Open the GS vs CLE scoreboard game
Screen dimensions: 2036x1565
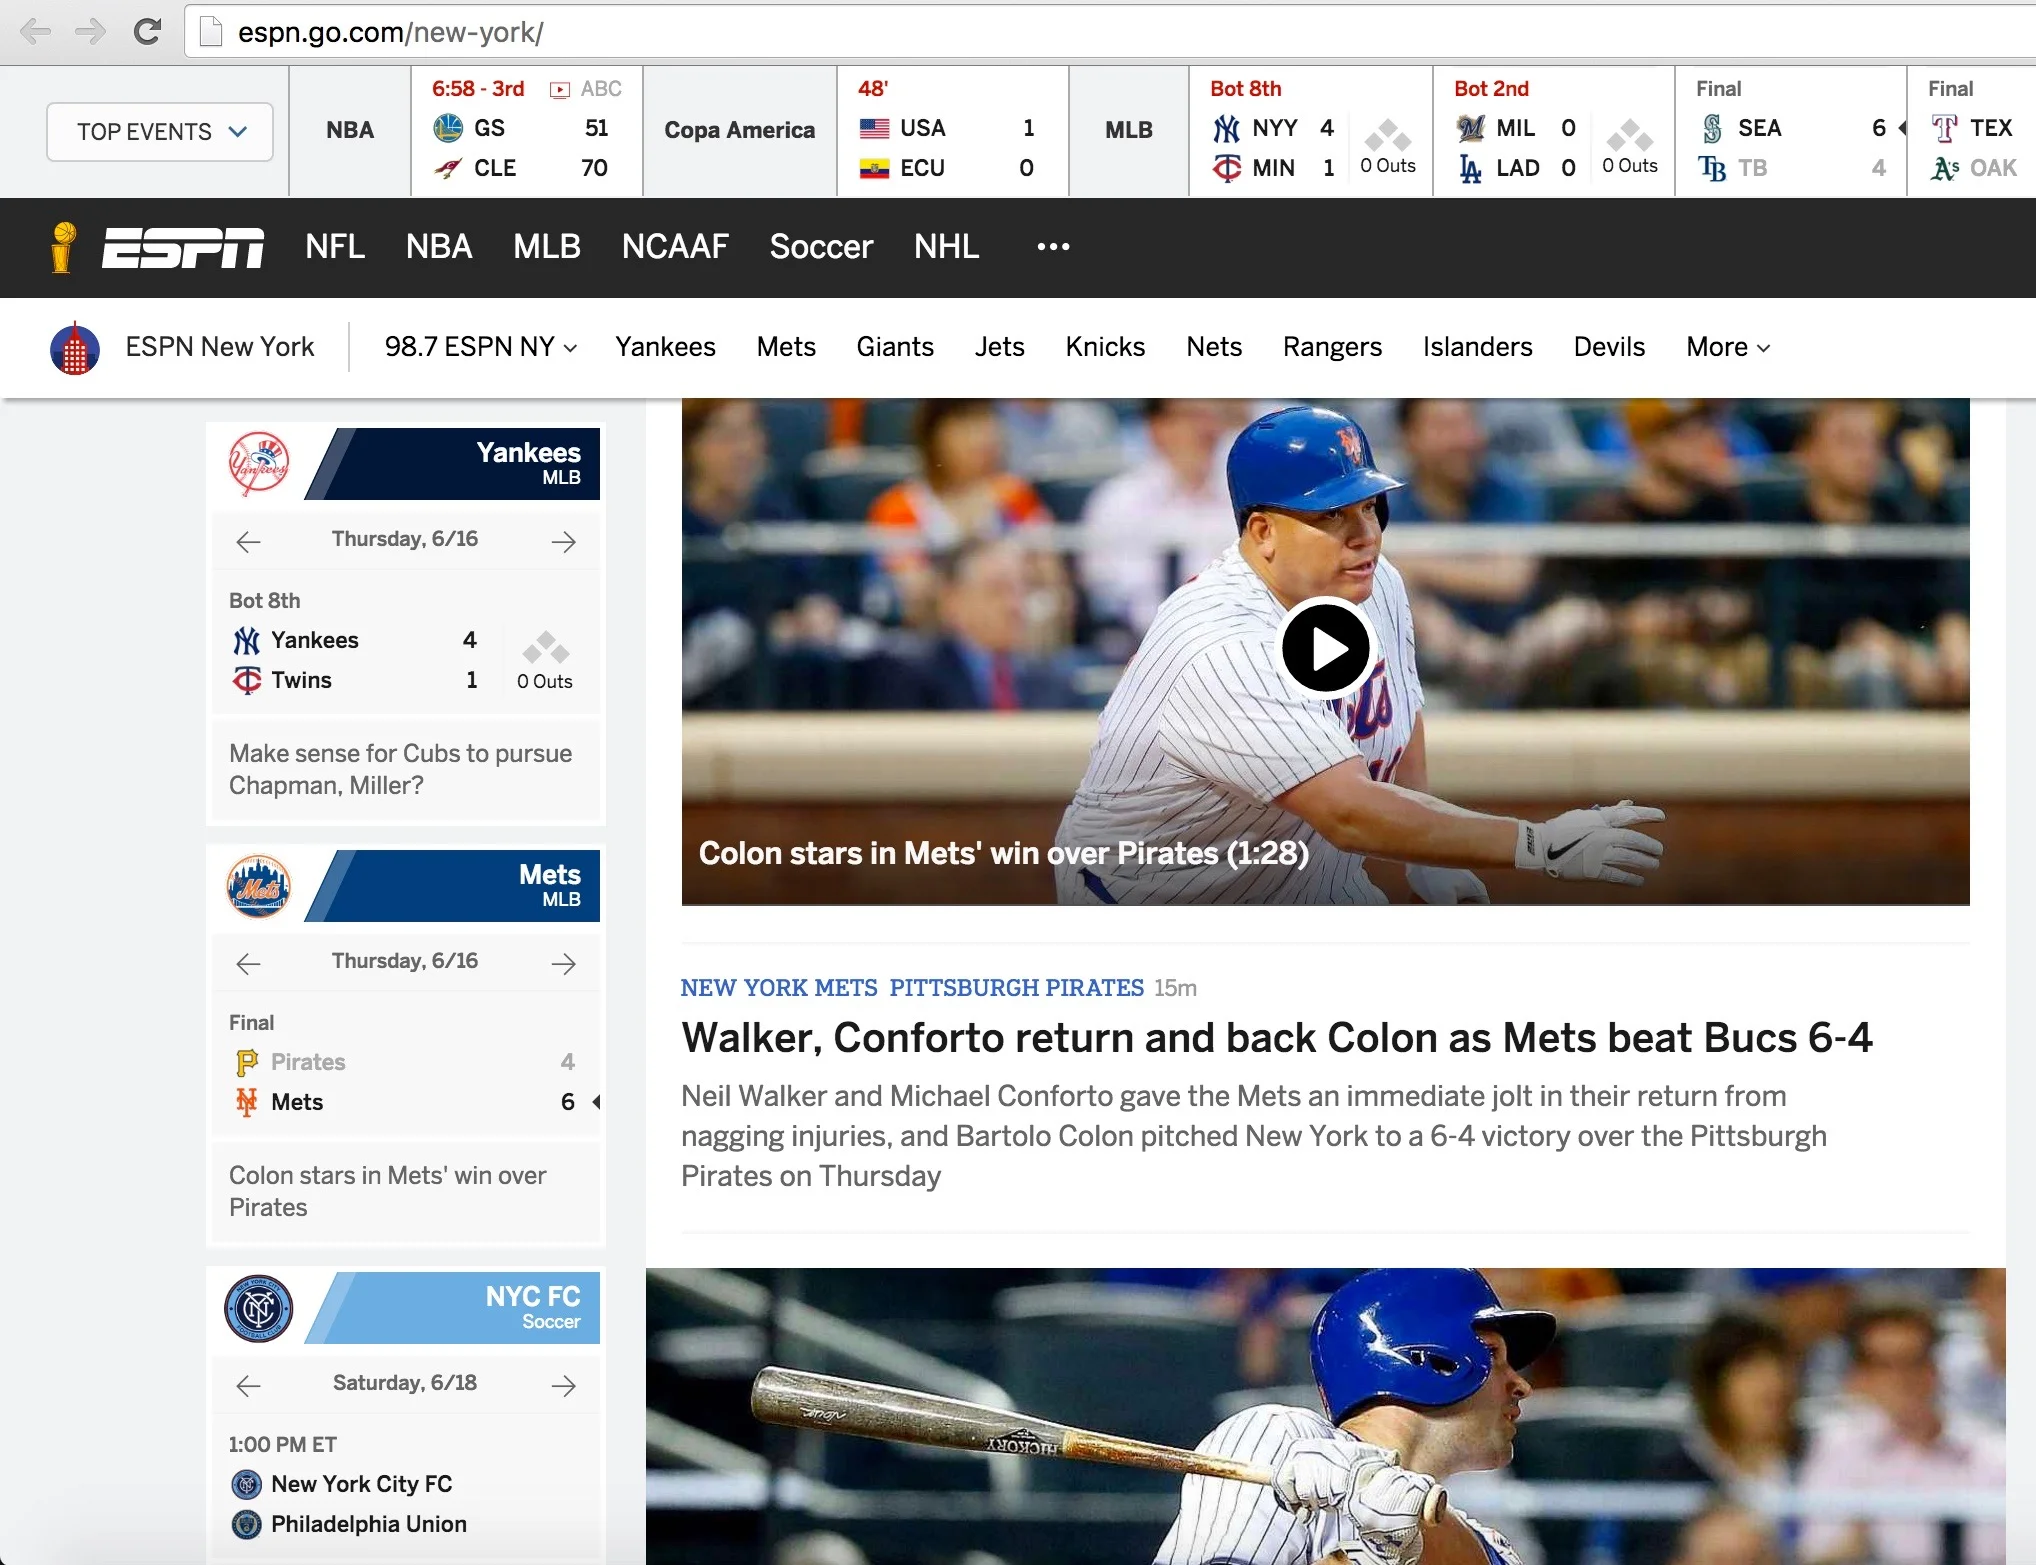coord(527,131)
